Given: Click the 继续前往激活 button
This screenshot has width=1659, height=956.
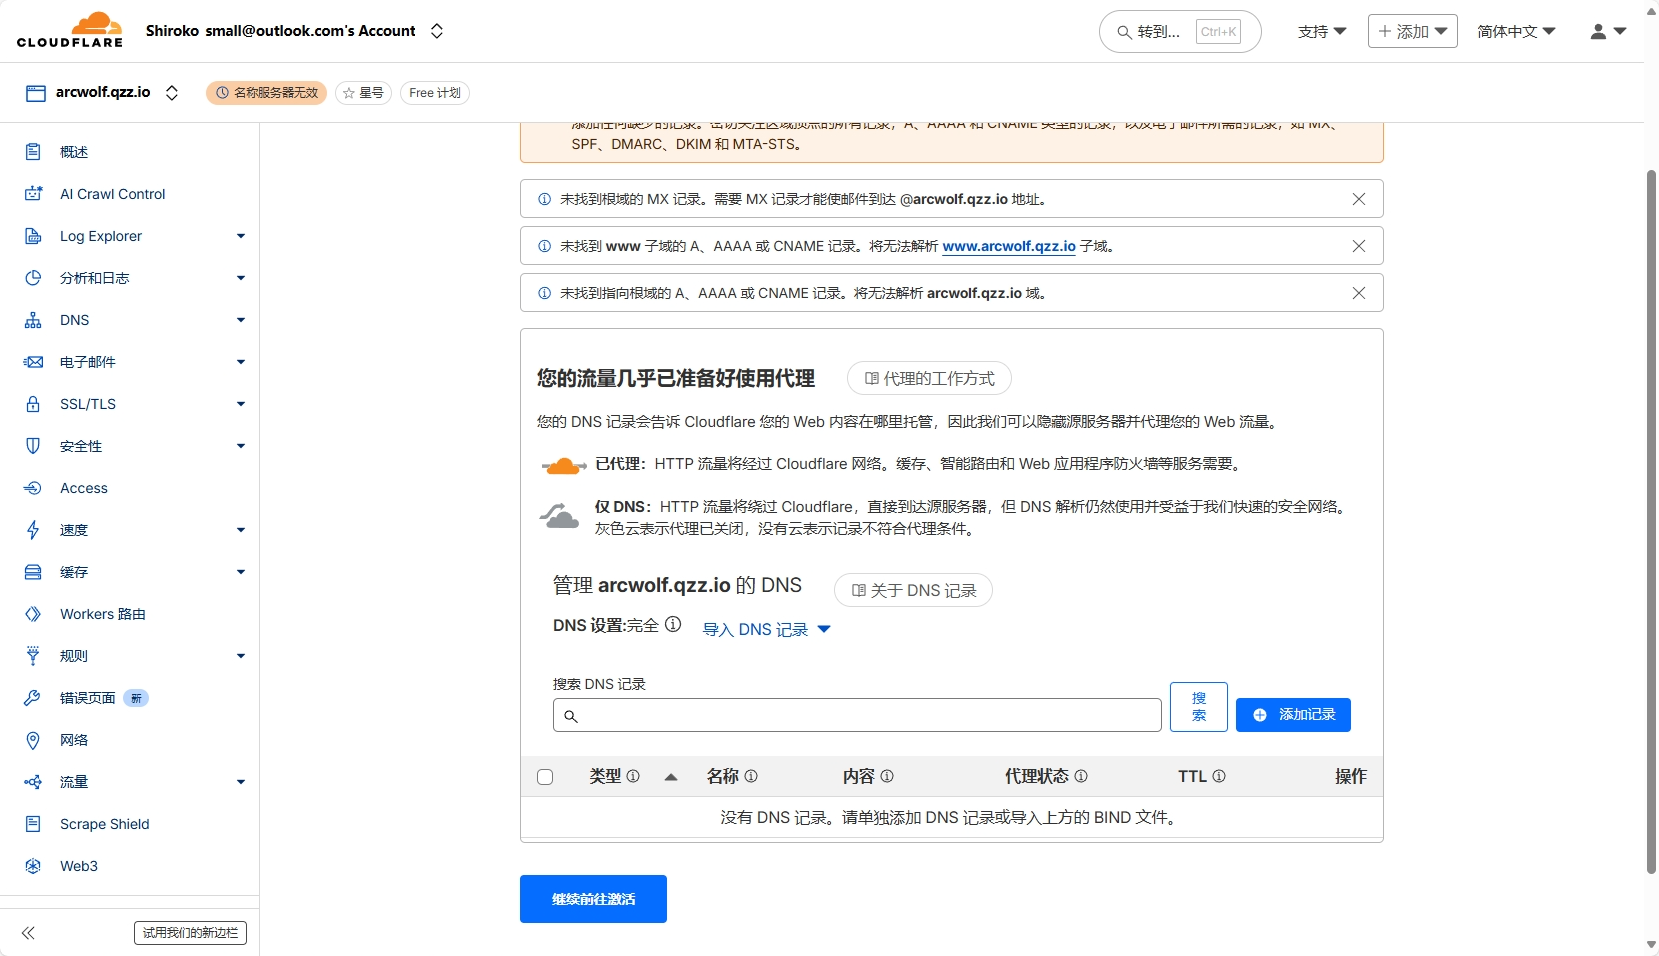Looking at the screenshot, I should [593, 899].
